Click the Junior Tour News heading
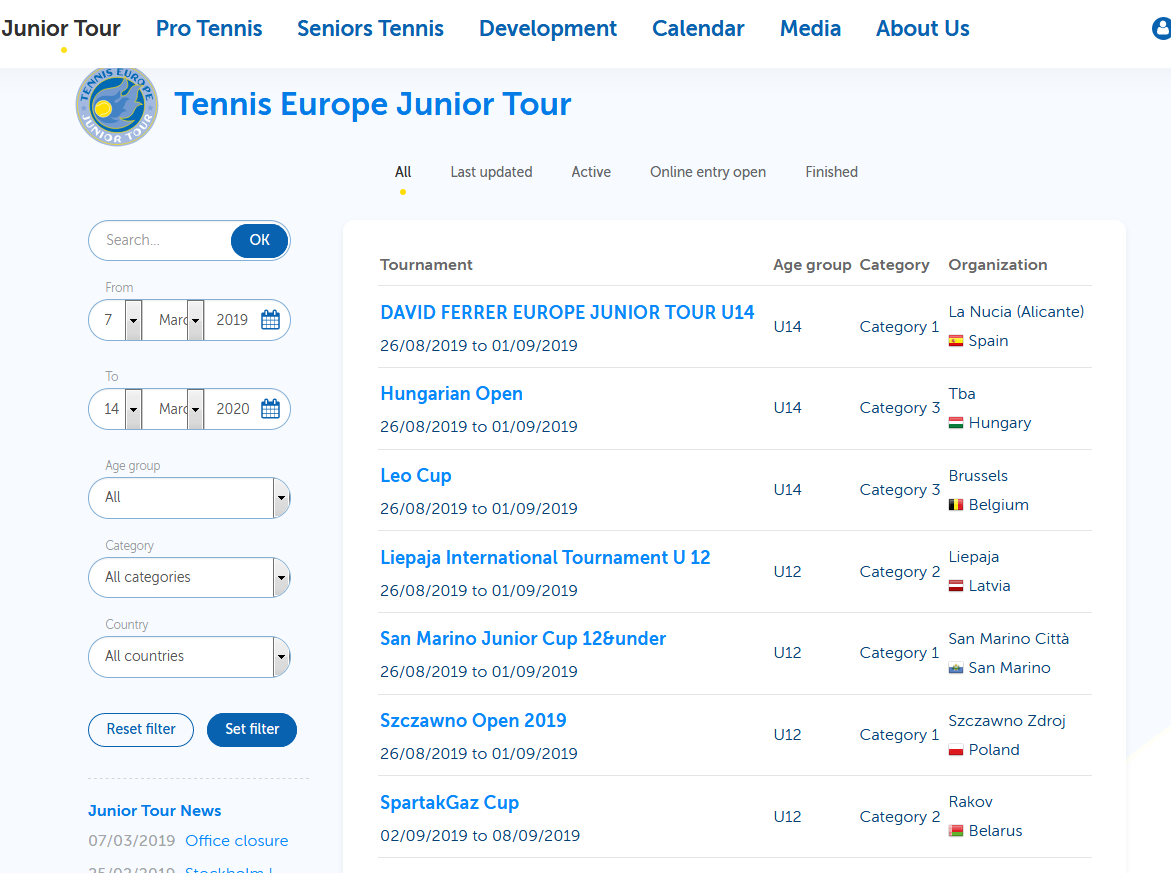The height and width of the screenshot is (873, 1171). click(155, 811)
